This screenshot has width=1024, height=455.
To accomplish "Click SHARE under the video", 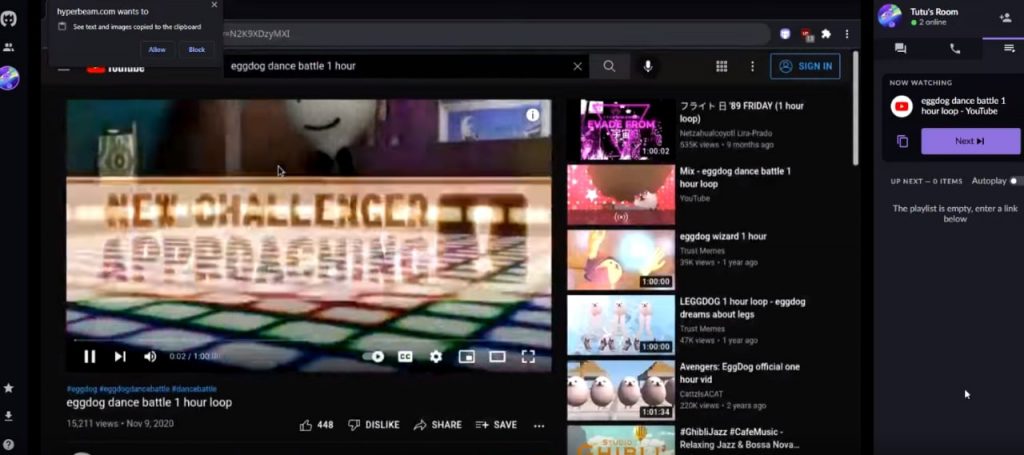I will tap(438, 425).
